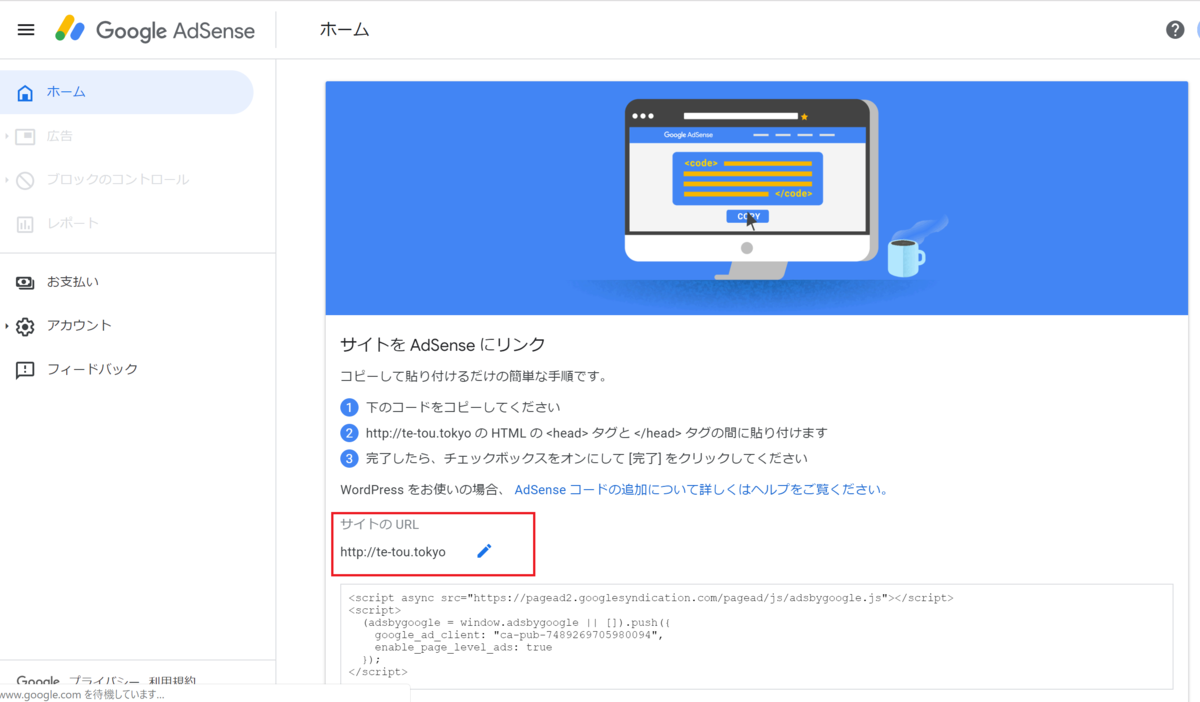This screenshot has width=1200, height=702.
Task: Click step 2 text about head tags
Action: pos(597,433)
